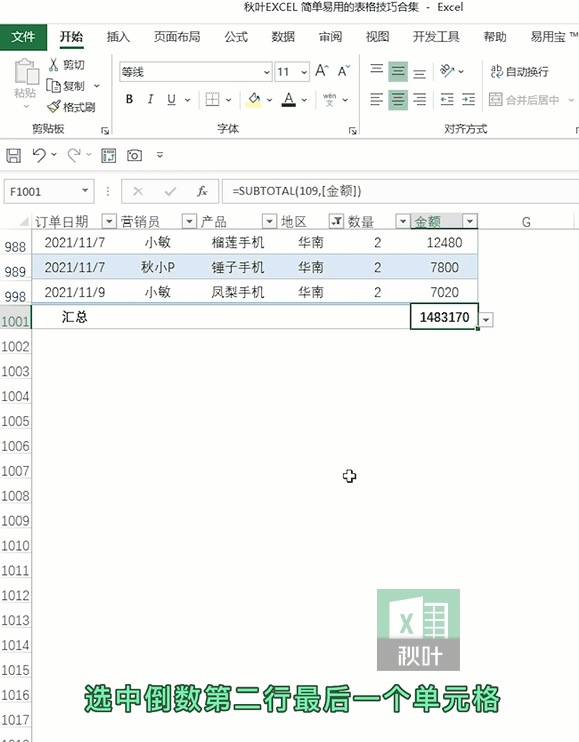
Task: Align text left
Action: [377, 99]
